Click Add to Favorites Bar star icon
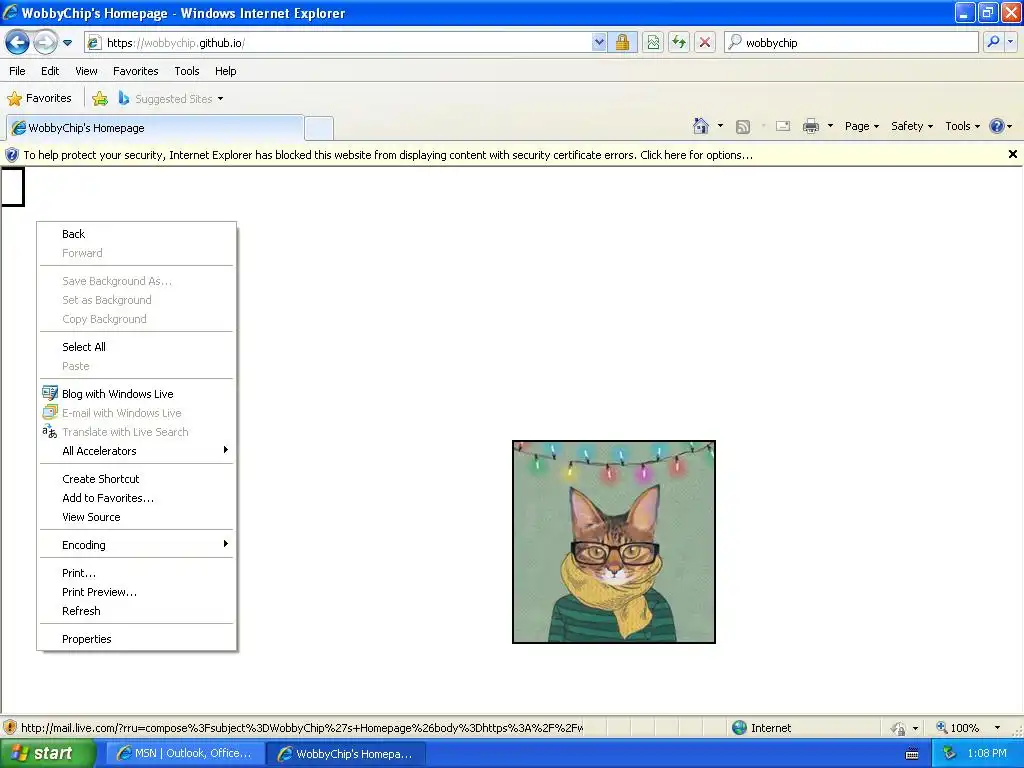This screenshot has height=768, width=1024. pyautogui.click(x=100, y=99)
